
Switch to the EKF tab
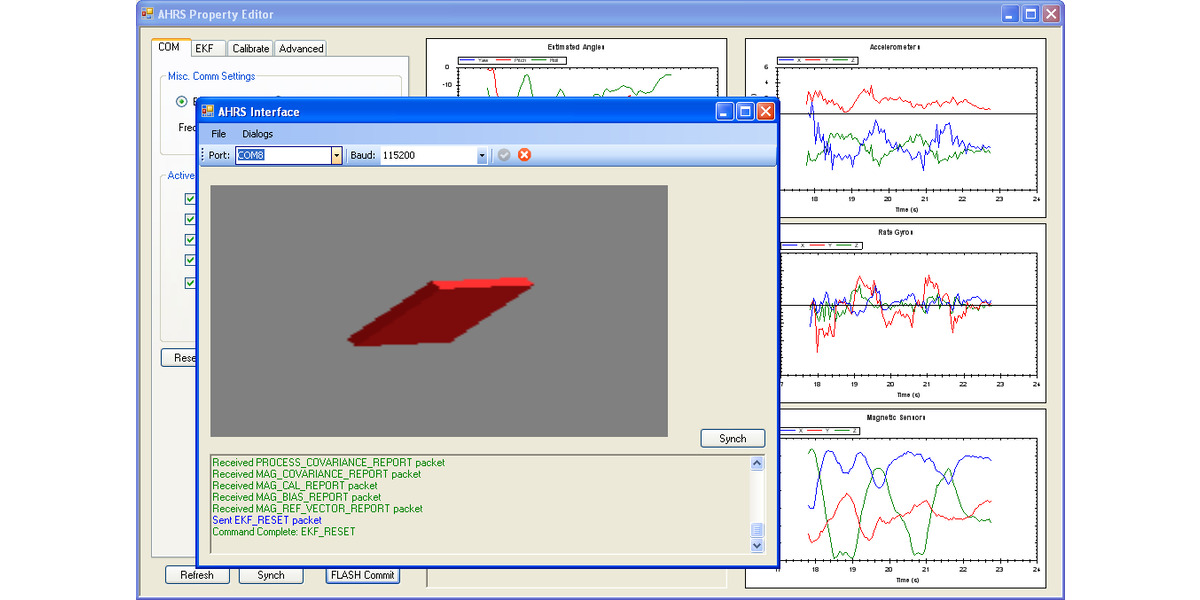point(206,47)
